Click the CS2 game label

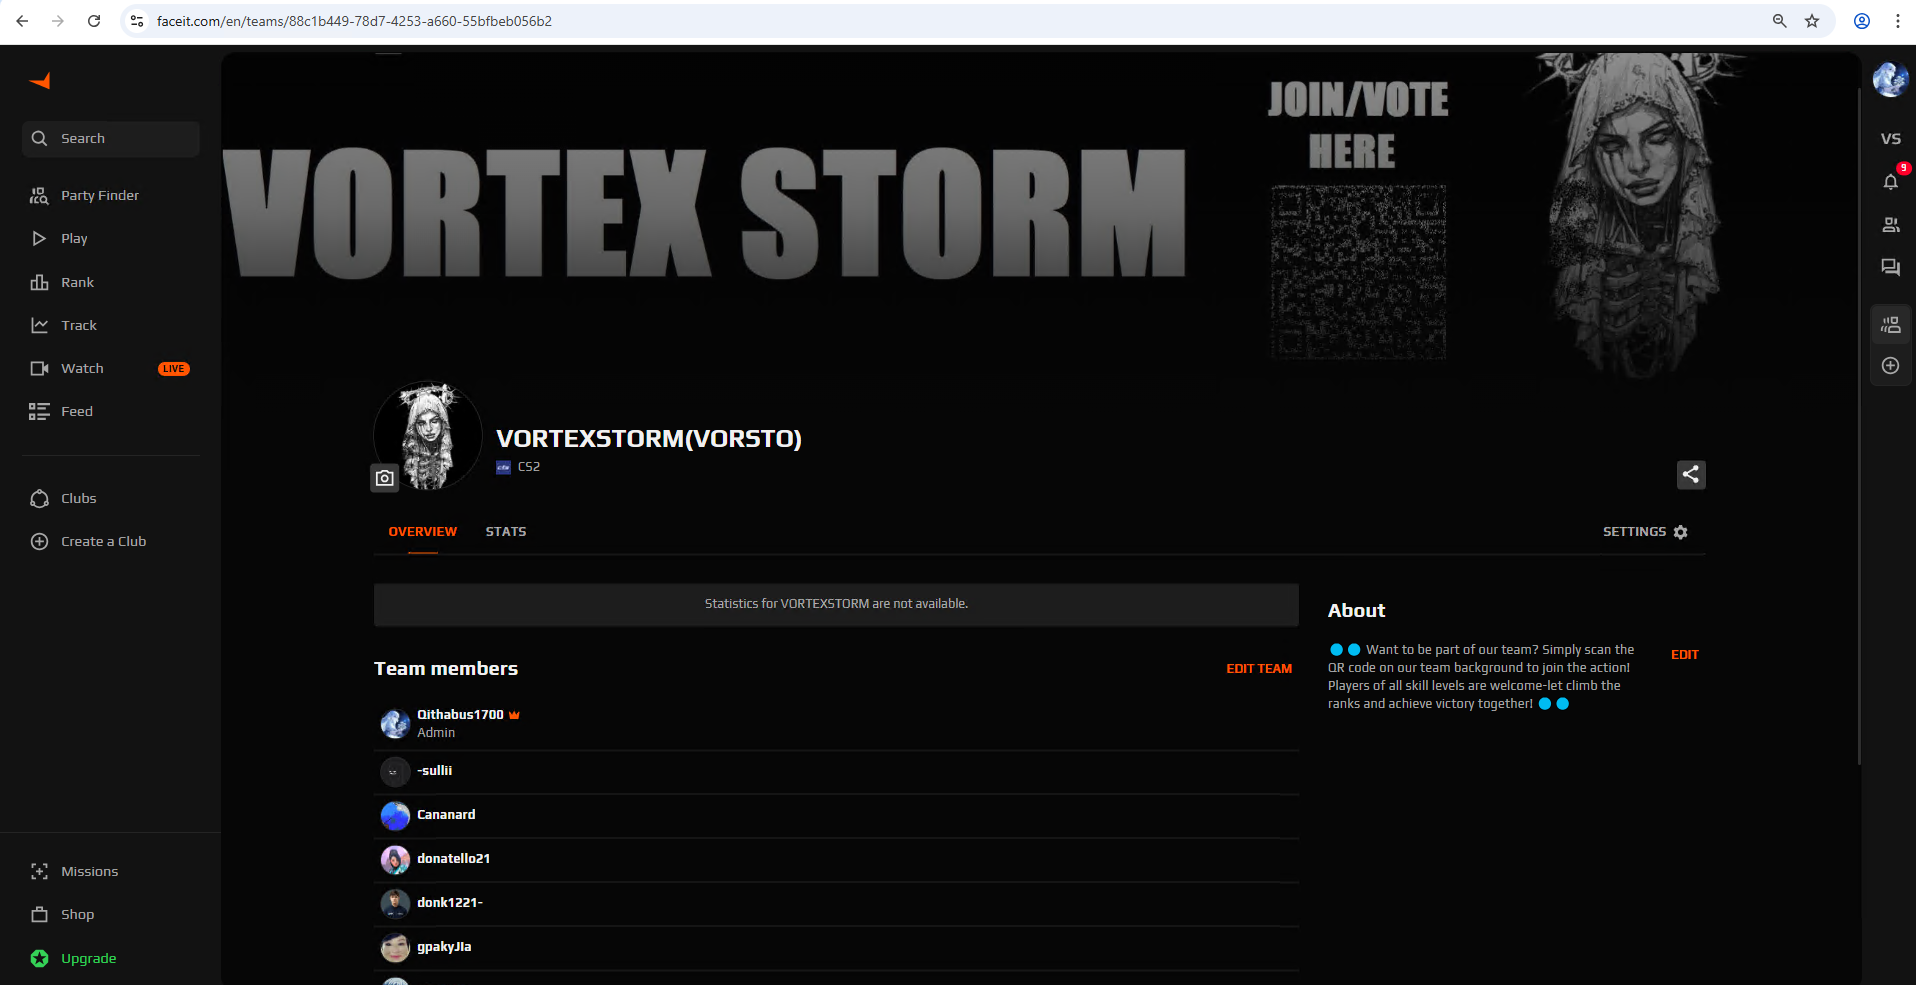[529, 467]
